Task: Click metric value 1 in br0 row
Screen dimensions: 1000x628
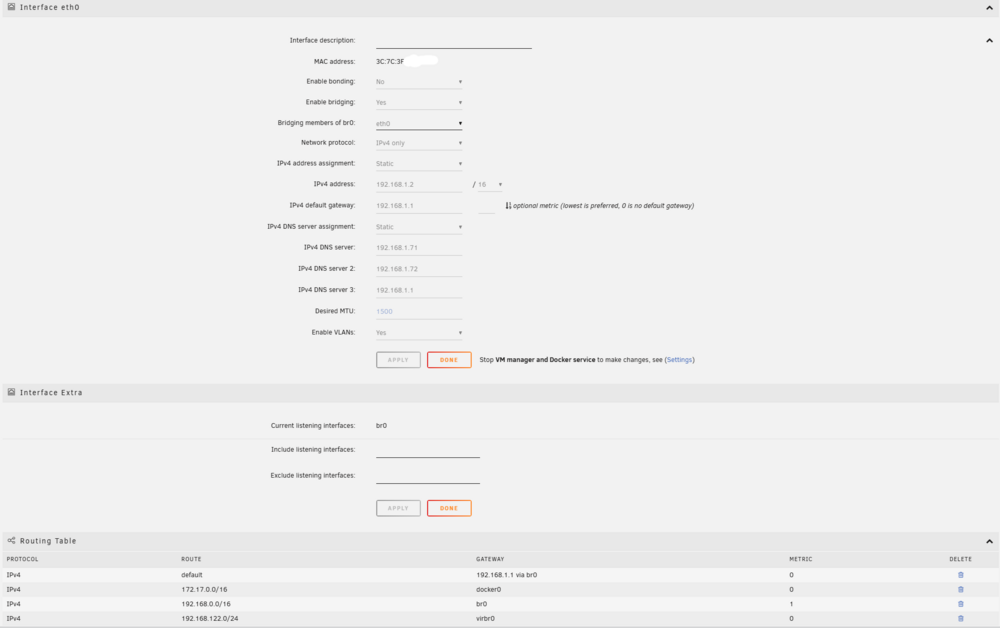Action: click(x=791, y=604)
